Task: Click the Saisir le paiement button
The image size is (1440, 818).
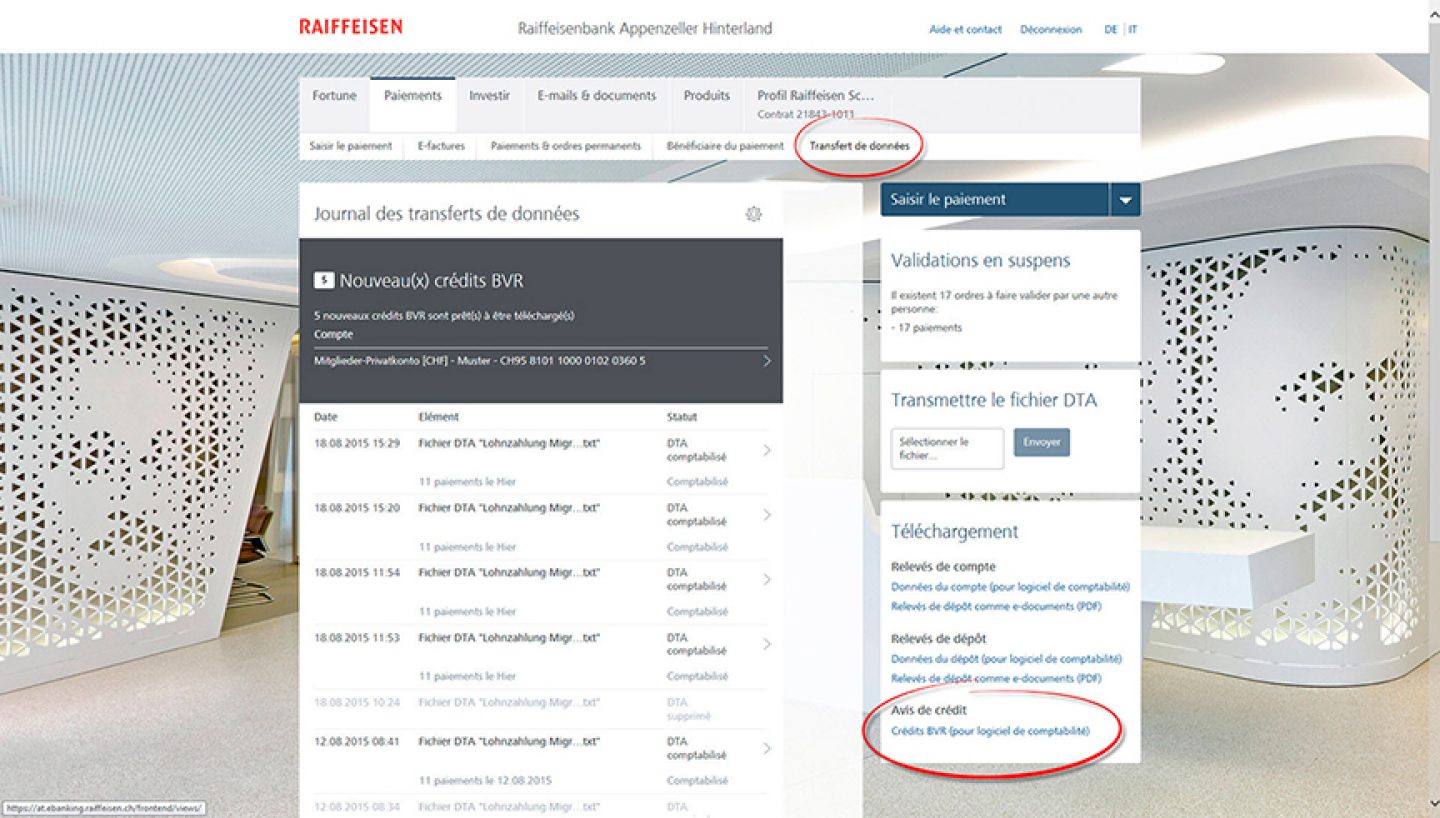Action: [x=994, y=200]
